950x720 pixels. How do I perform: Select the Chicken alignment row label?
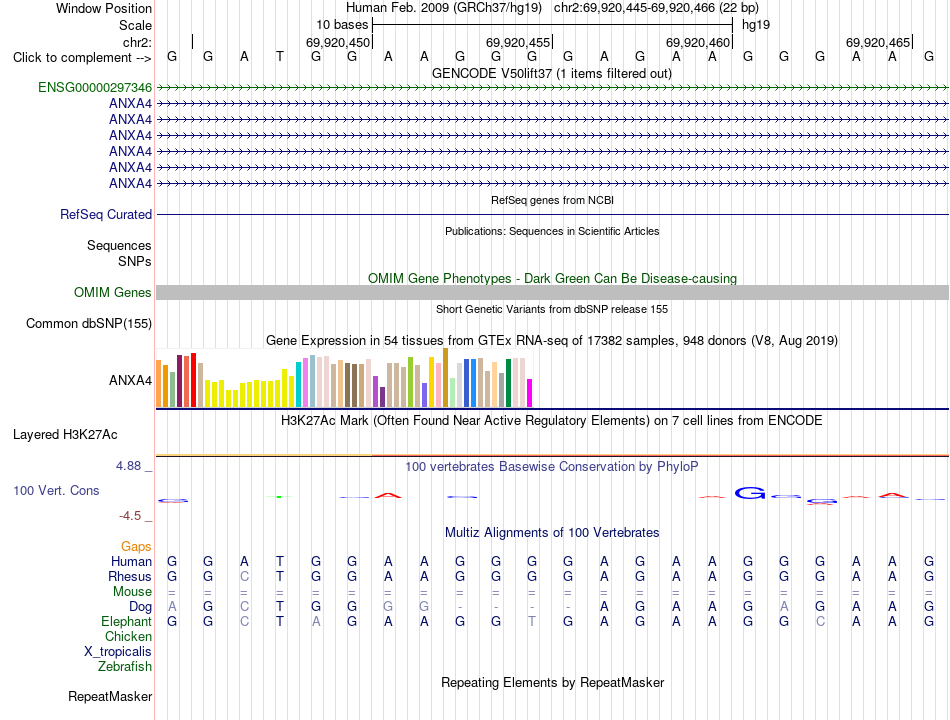click(x=128, y=636)
